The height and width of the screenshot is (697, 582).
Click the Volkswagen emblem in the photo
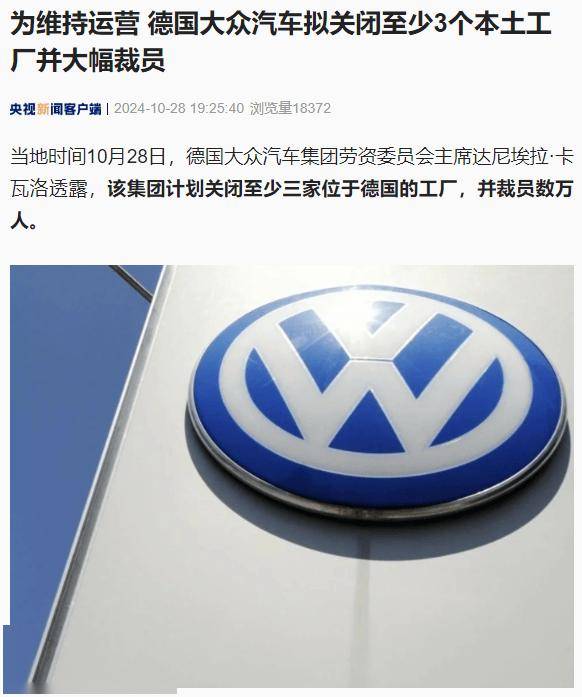point(377,401)
